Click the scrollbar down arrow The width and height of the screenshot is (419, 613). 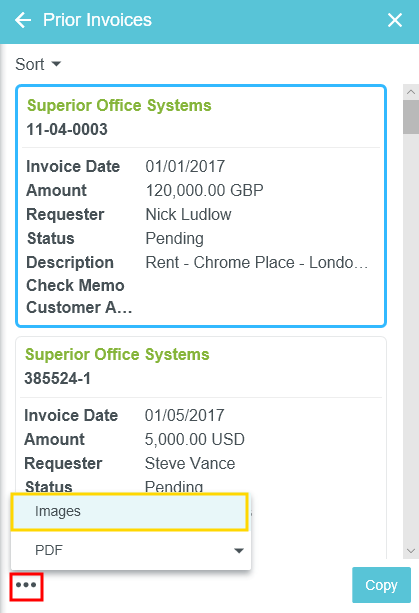[411, 551]
